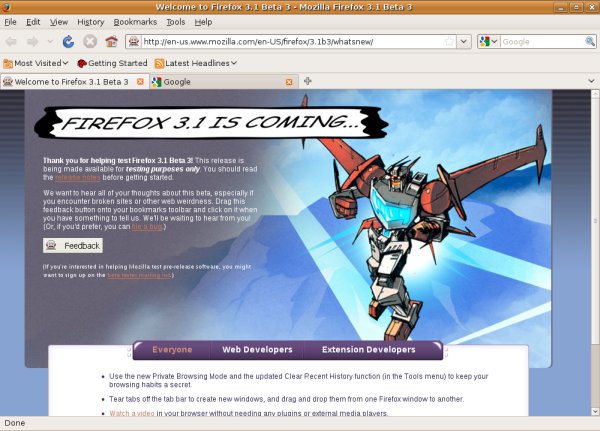Select the Extension Developers tab
Image resolution: width=600 pixels, height=431 pixels.
point(369,349)
